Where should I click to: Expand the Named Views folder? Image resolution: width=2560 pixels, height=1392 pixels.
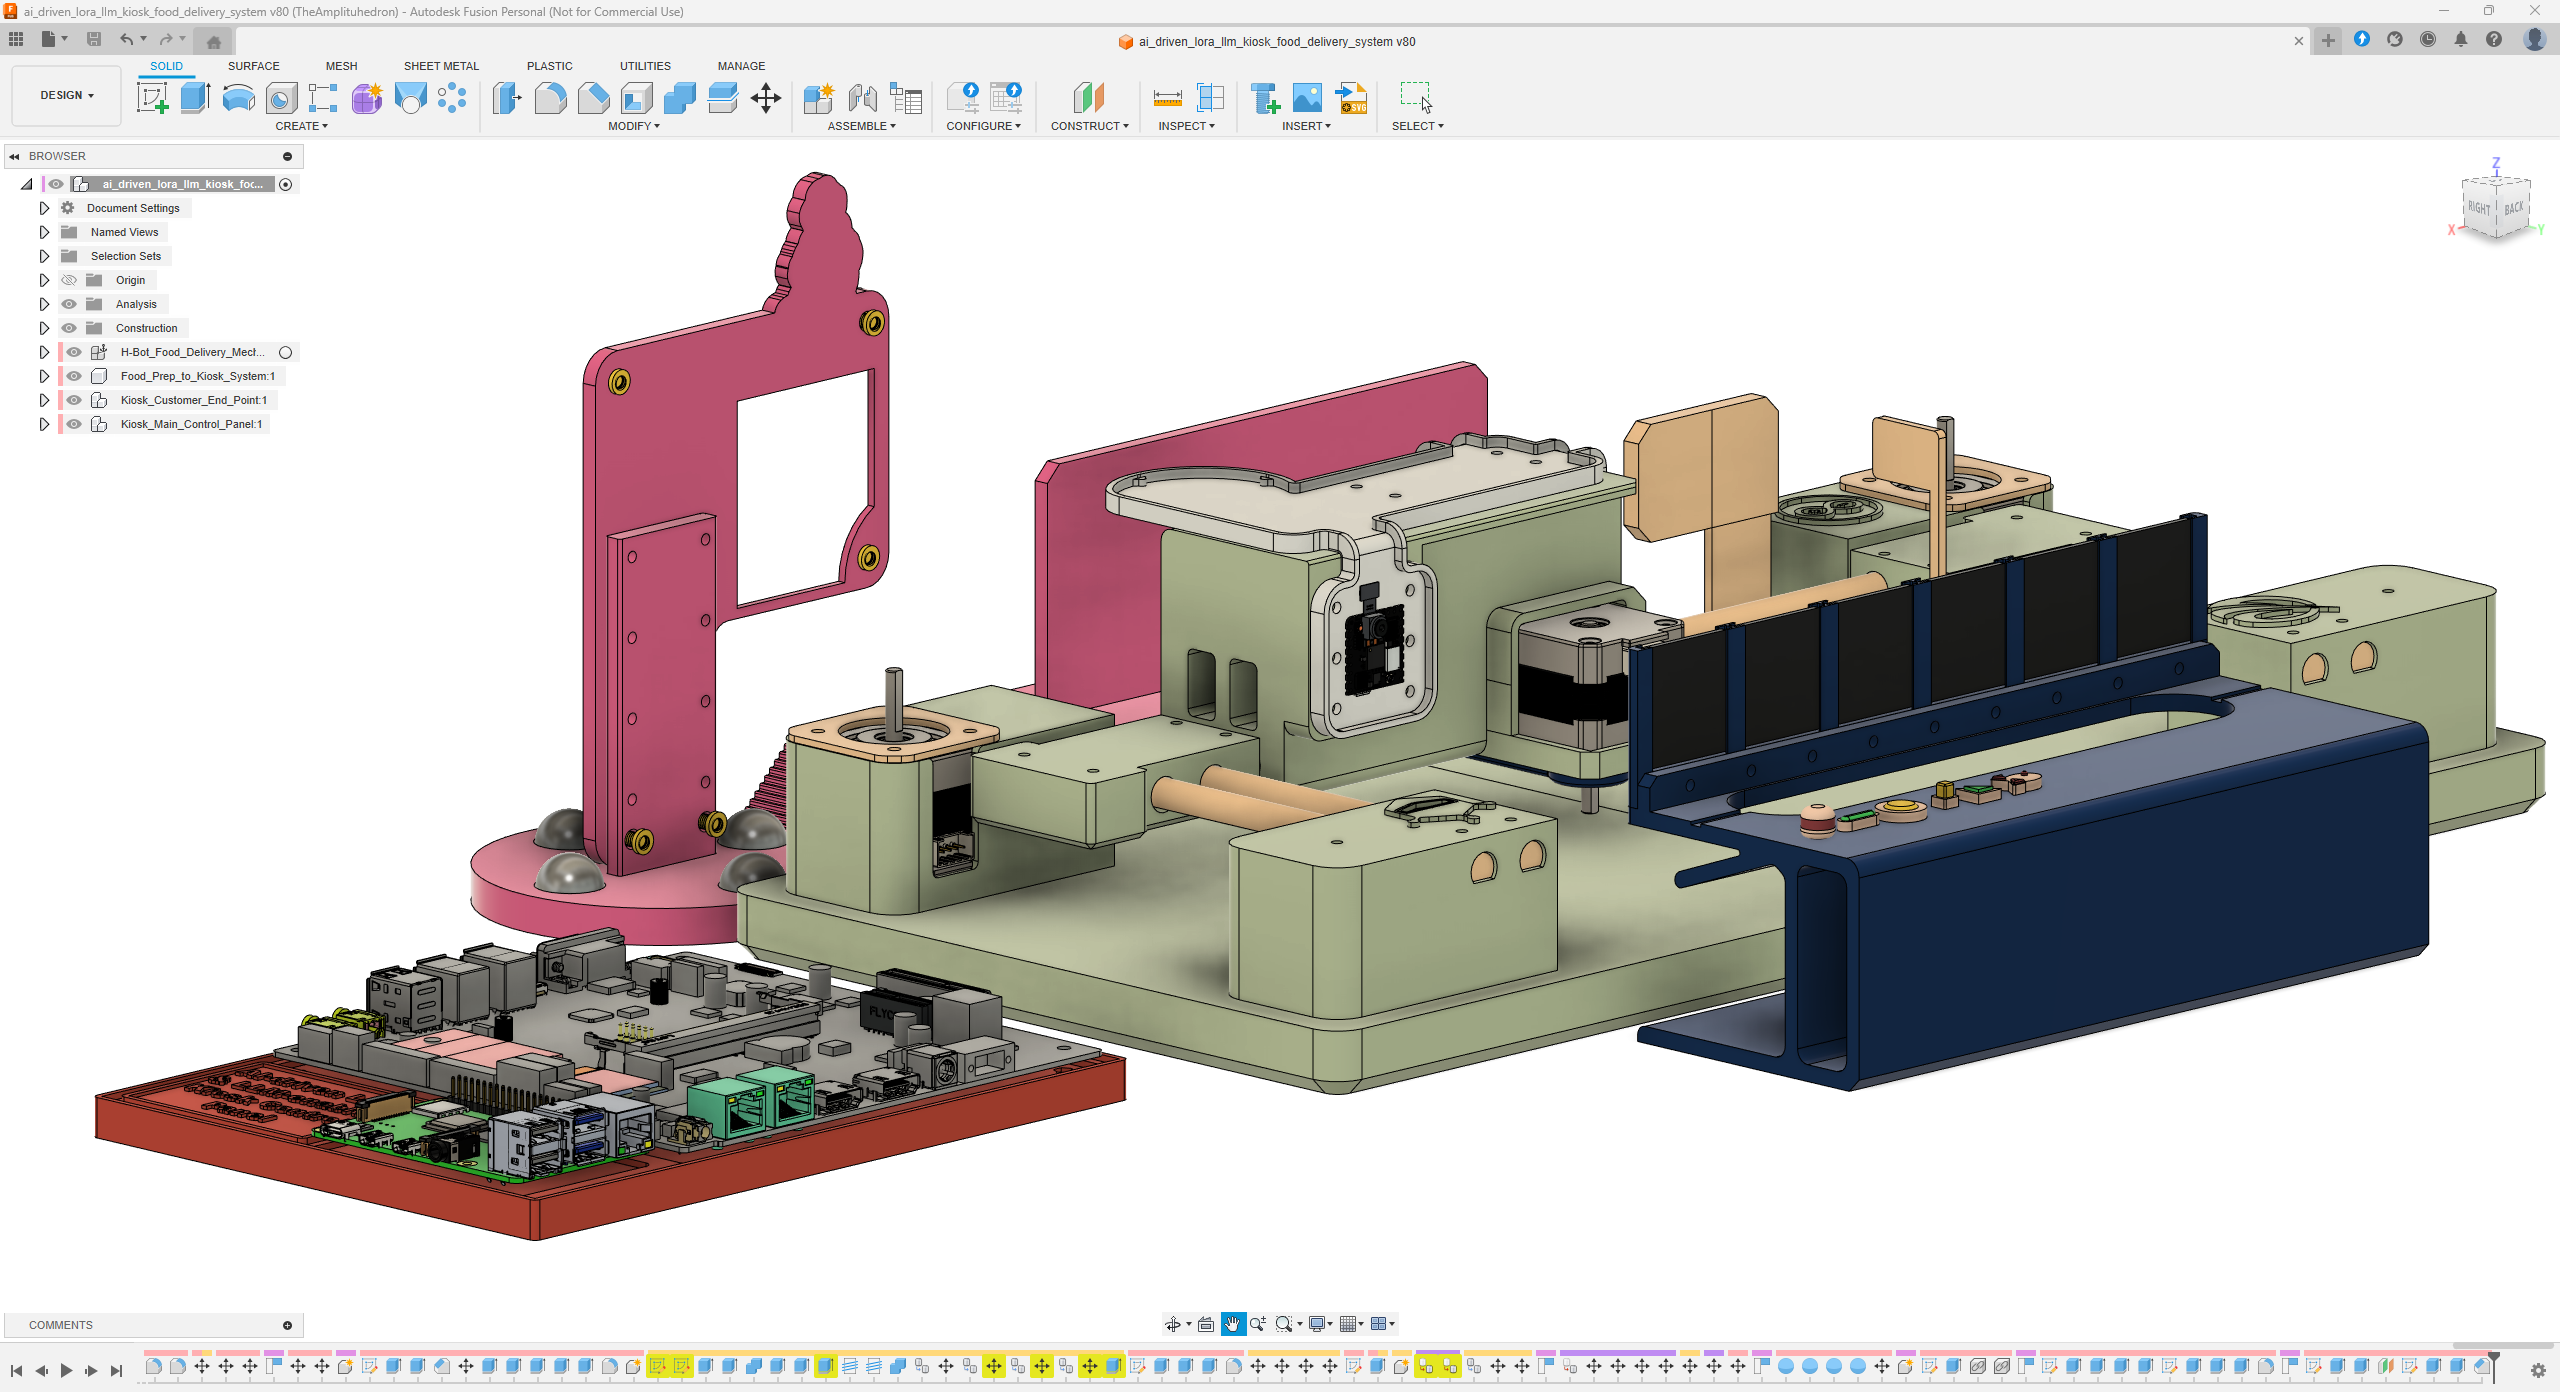44,232
